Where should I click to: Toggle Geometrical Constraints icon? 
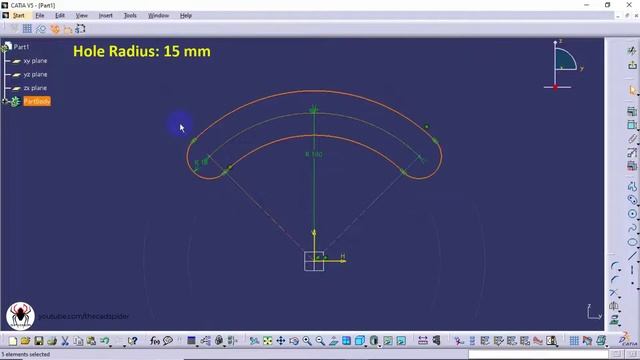54,29
